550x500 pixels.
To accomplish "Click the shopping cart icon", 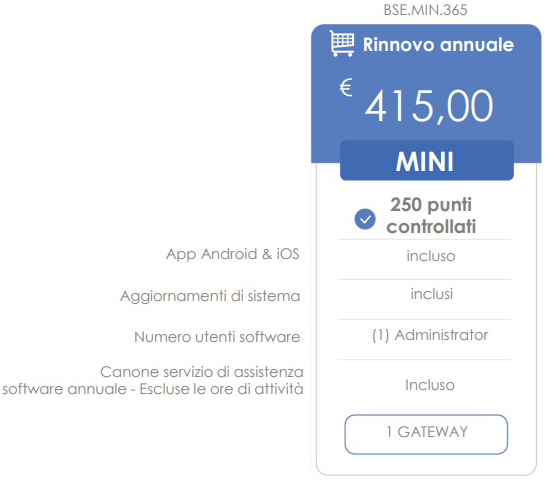I will point(342,44).
